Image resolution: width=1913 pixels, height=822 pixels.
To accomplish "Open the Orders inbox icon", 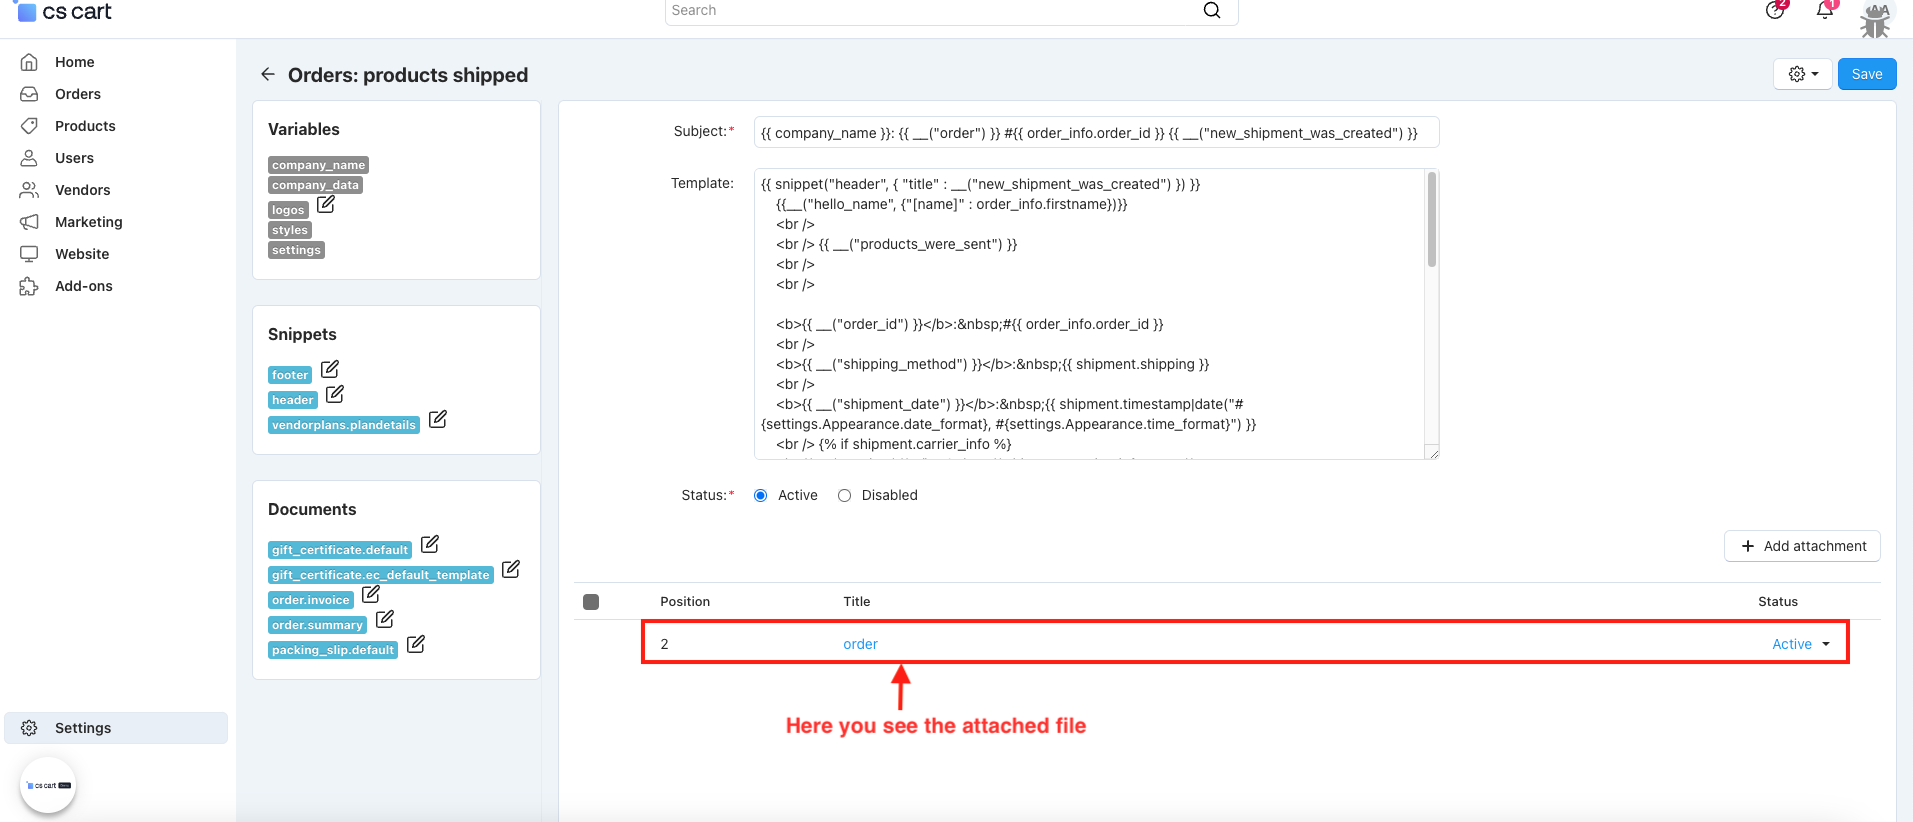I will (29, 94).
